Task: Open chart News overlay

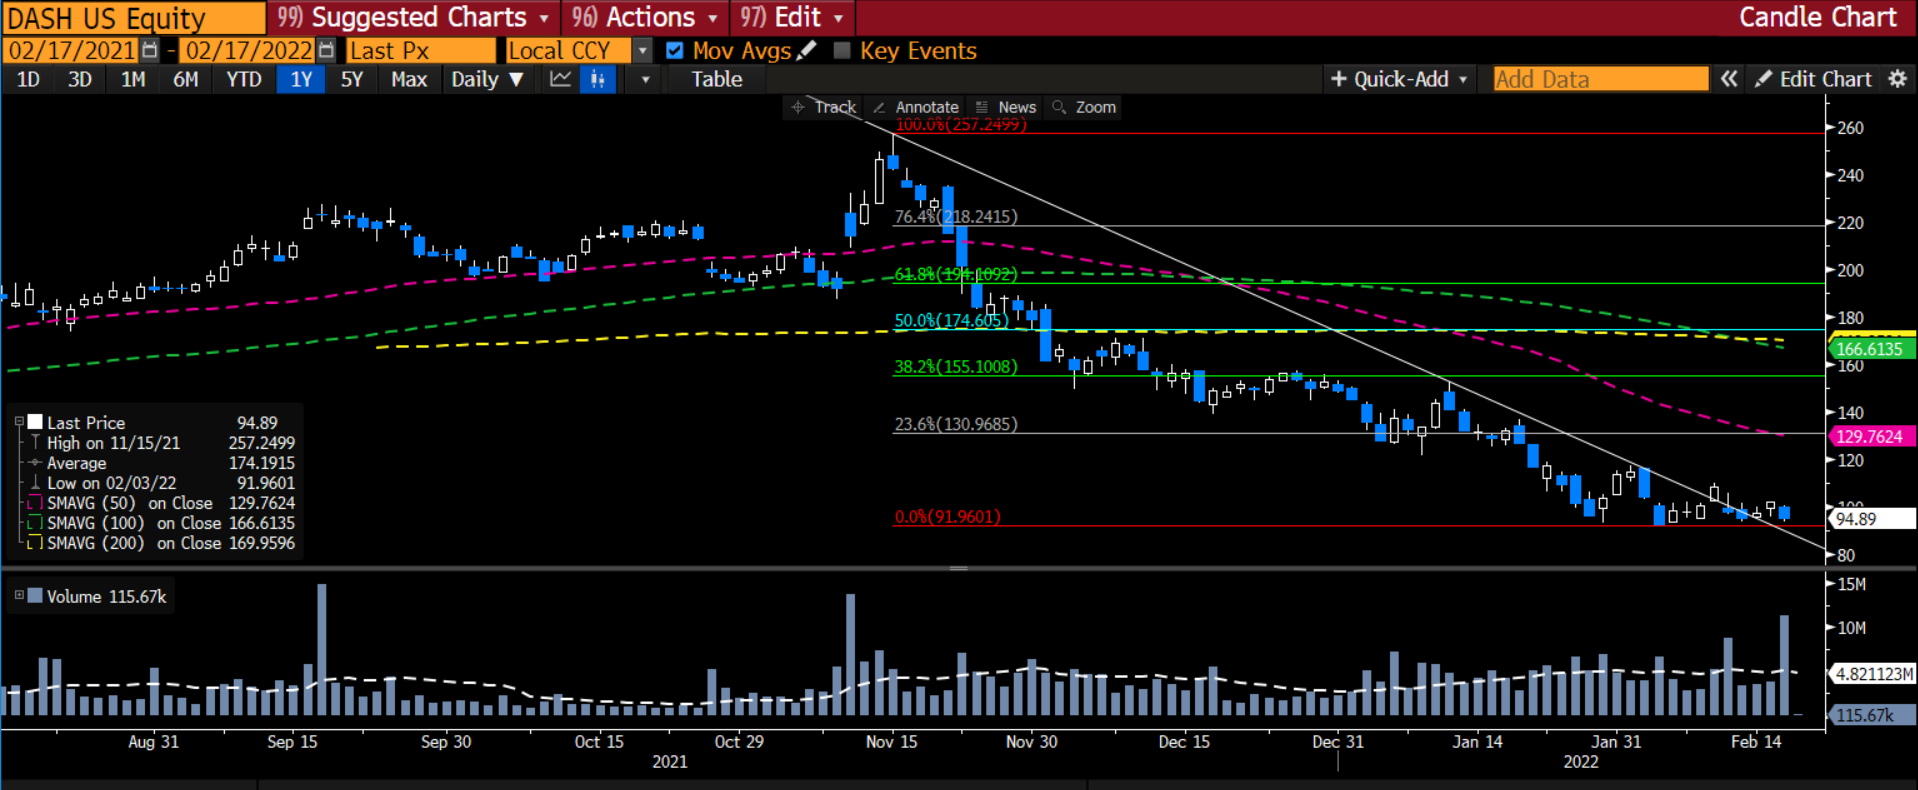Action: (1006, 107)
